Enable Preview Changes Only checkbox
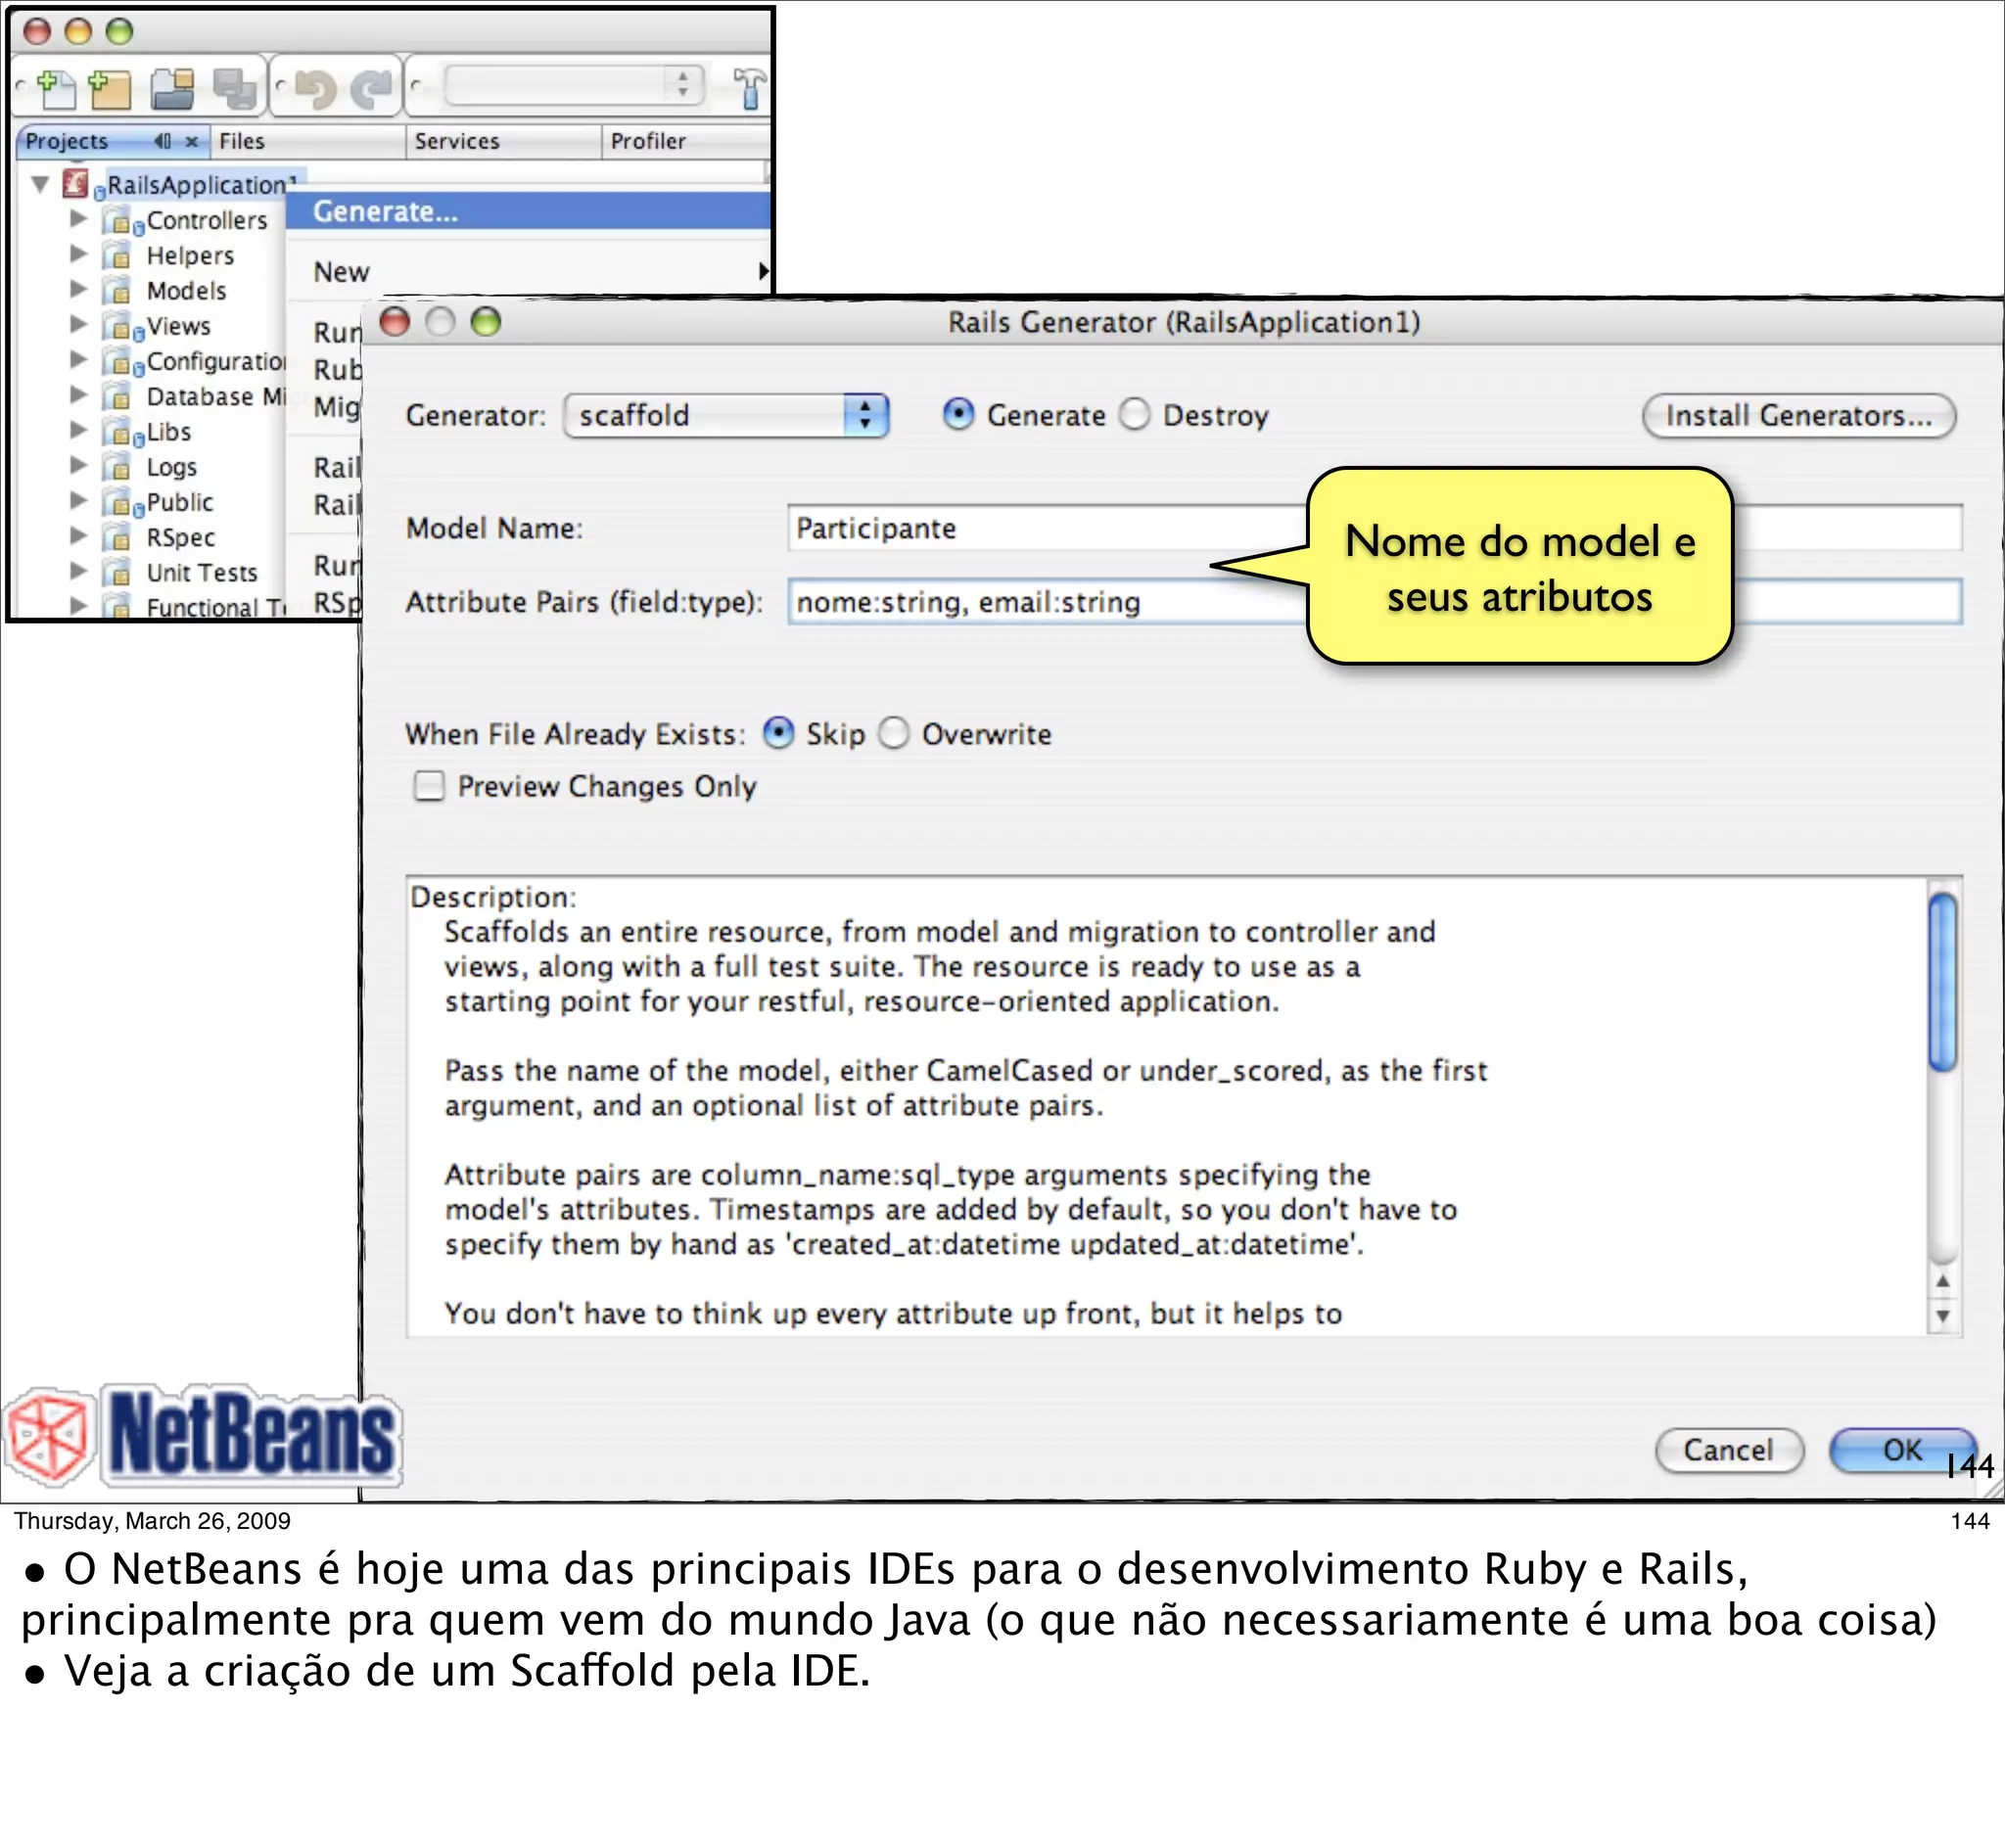This screenshot has height=1848, width=2005. pos(429,786)
